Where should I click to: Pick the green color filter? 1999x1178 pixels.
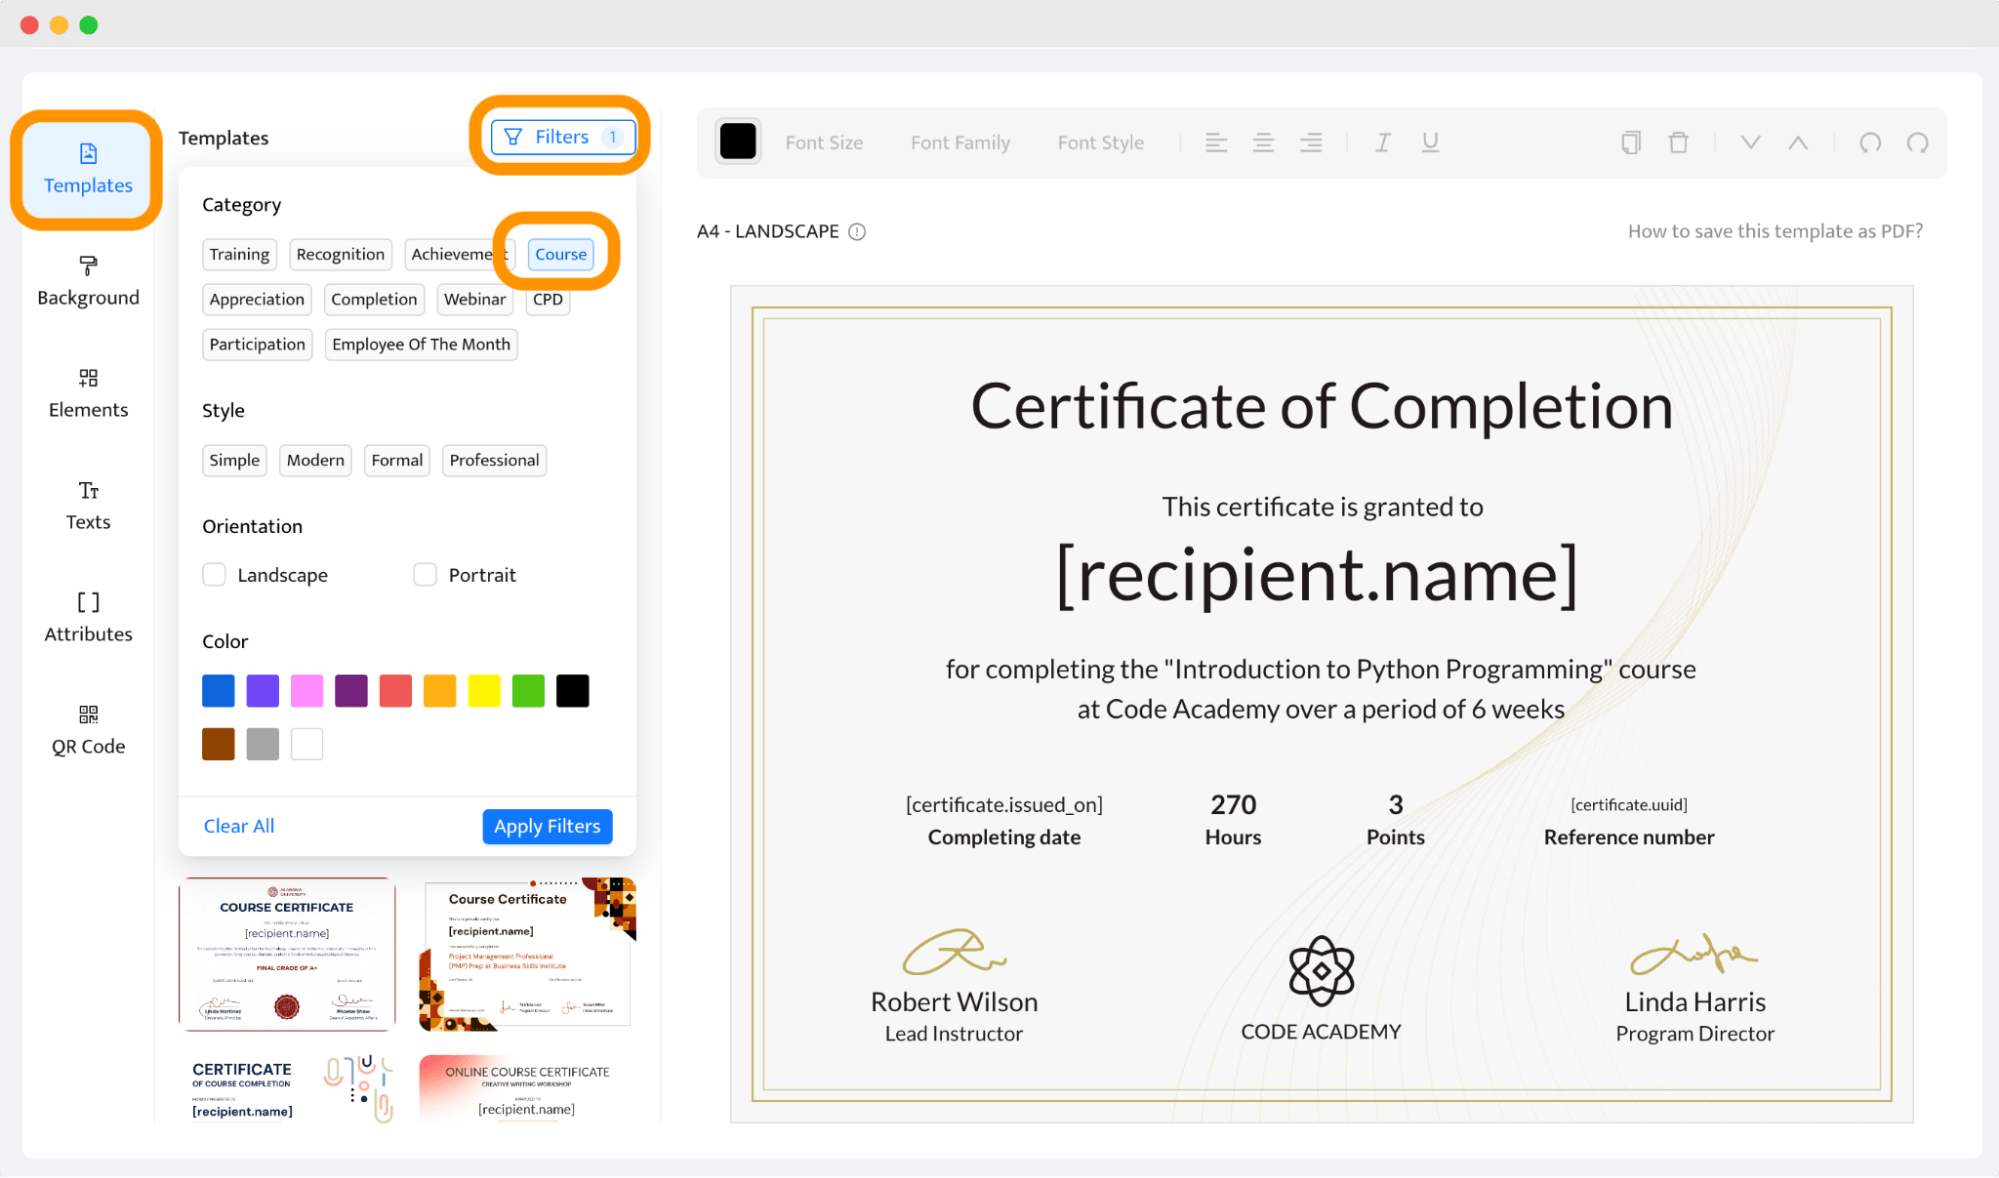pyautogui.click(x=528, y=691)
